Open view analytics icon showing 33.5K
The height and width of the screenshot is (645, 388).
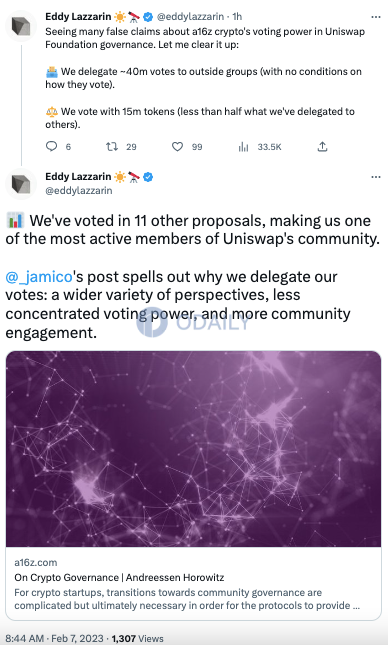pos(243,147)
